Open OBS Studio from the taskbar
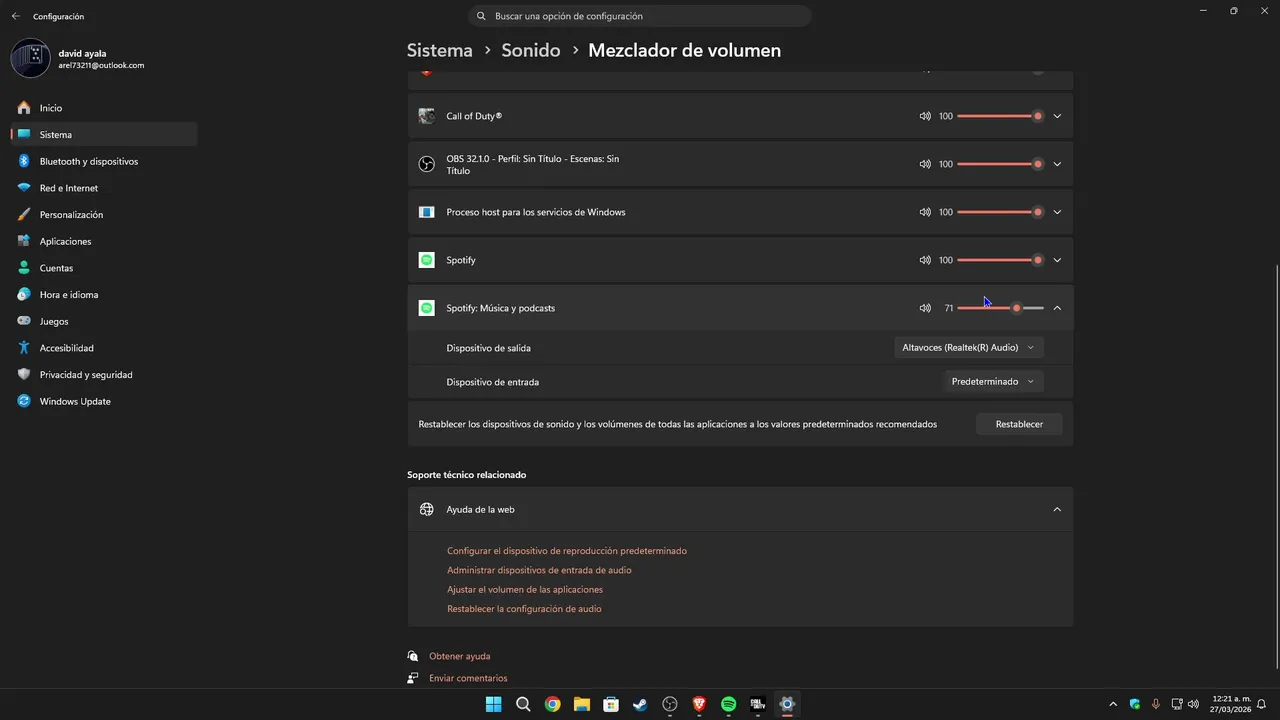Image resolution: width=1280 pixels, height=720 pixels. (x=670, y=704)
